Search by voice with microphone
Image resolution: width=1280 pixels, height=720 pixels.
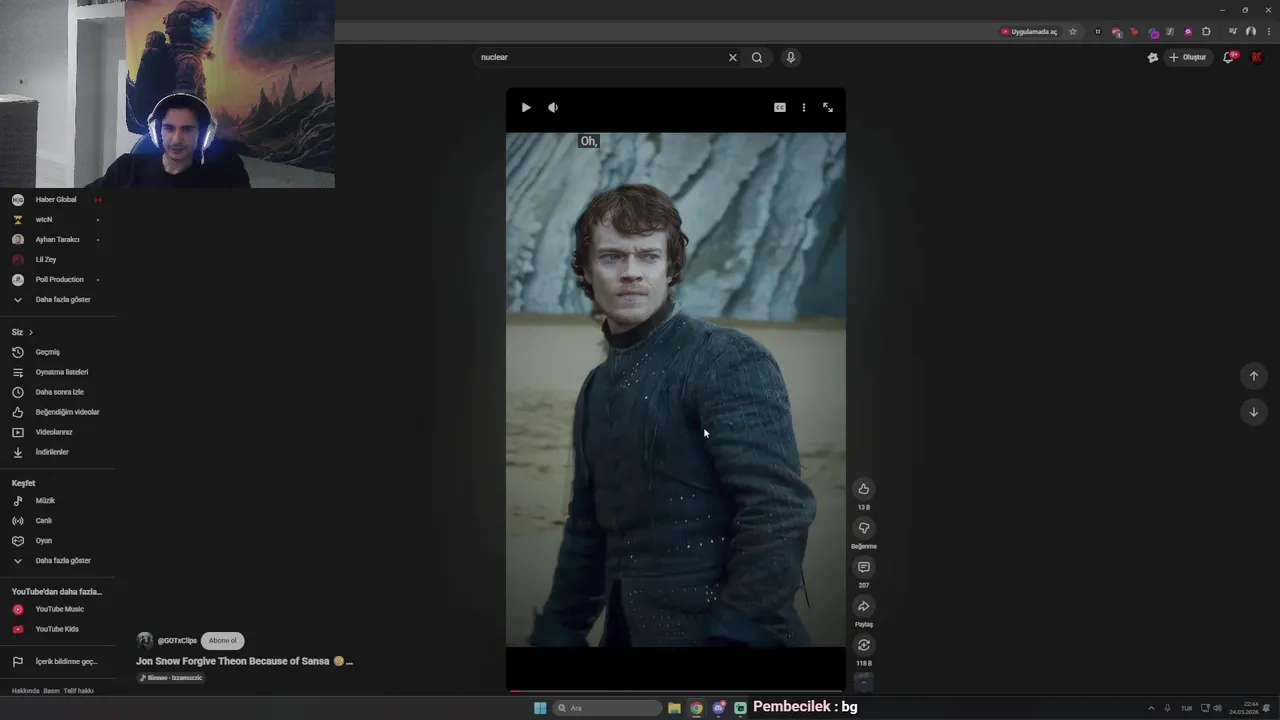[x=791, y=57]
